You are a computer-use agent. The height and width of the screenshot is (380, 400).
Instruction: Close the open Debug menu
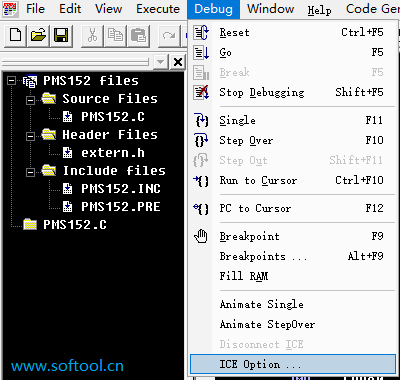click(213, 9)
